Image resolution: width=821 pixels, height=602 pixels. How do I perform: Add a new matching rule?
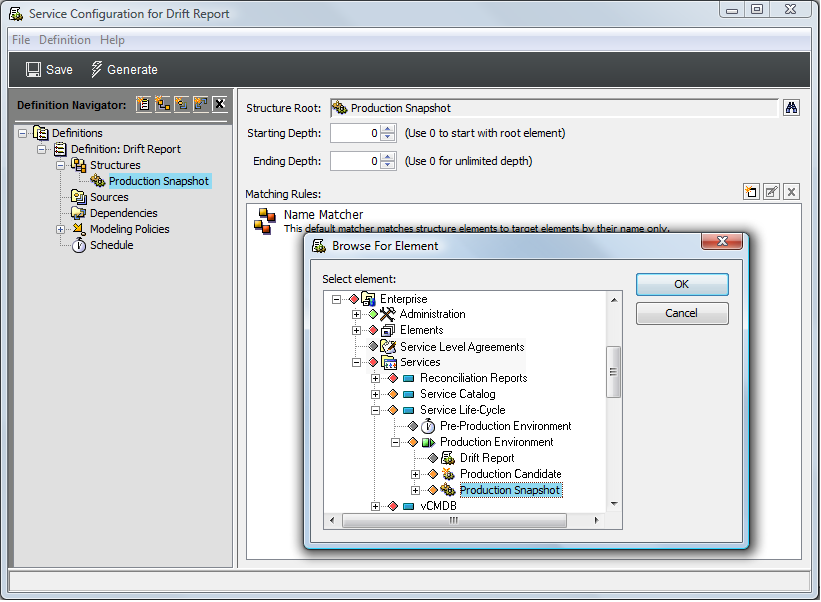point(751,192)
